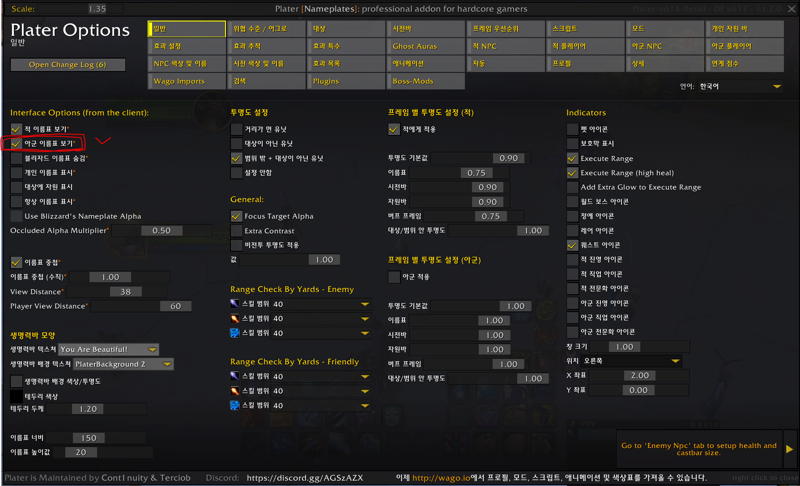The image size is (800, 486).
Task: Open the 프로필 tab
Action: pos(585,64)
